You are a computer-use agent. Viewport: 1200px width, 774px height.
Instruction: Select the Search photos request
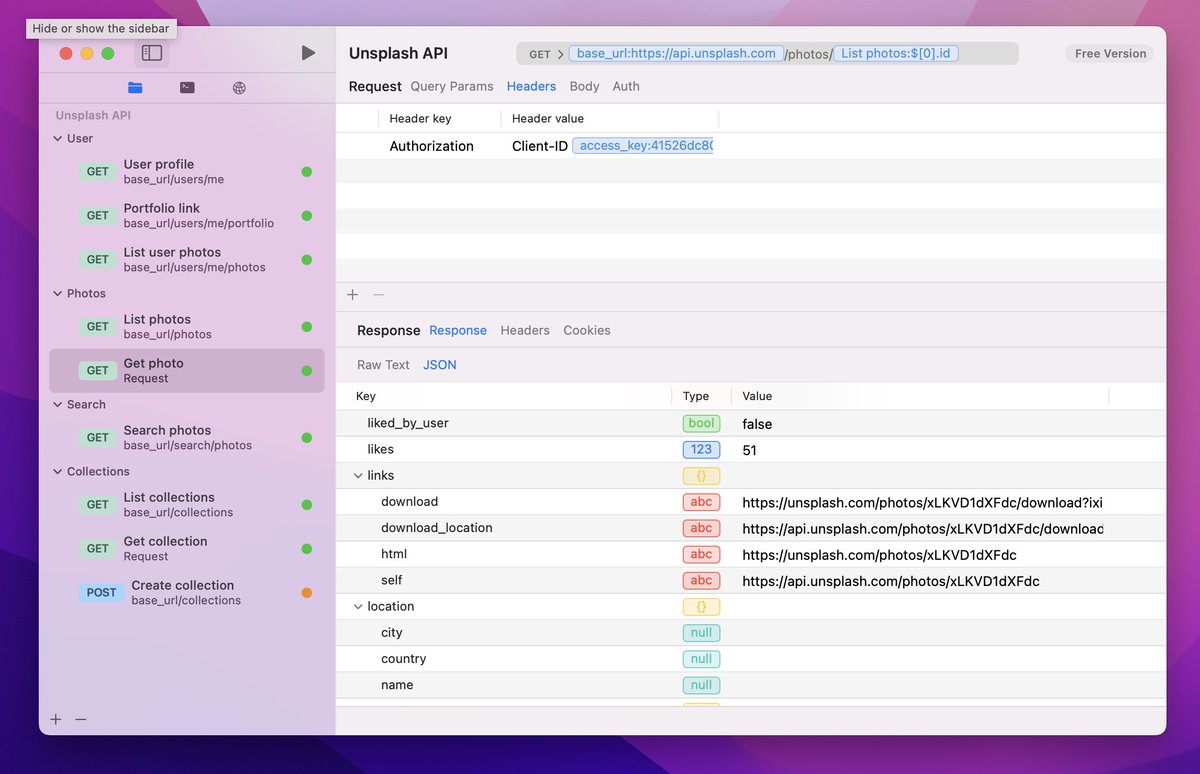point(187,437)
